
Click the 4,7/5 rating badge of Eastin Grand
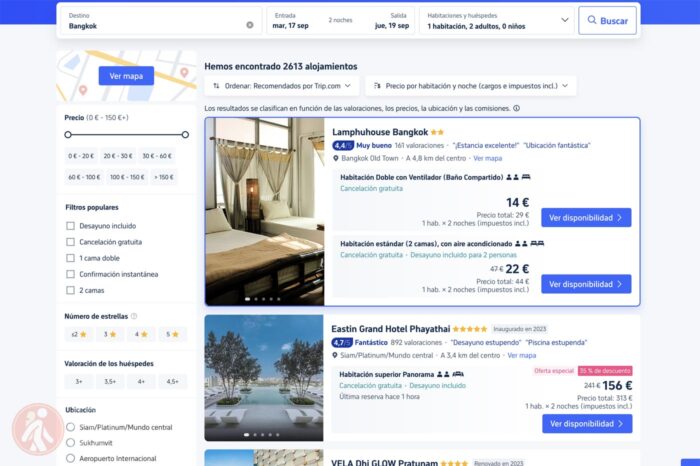(342, 343)
